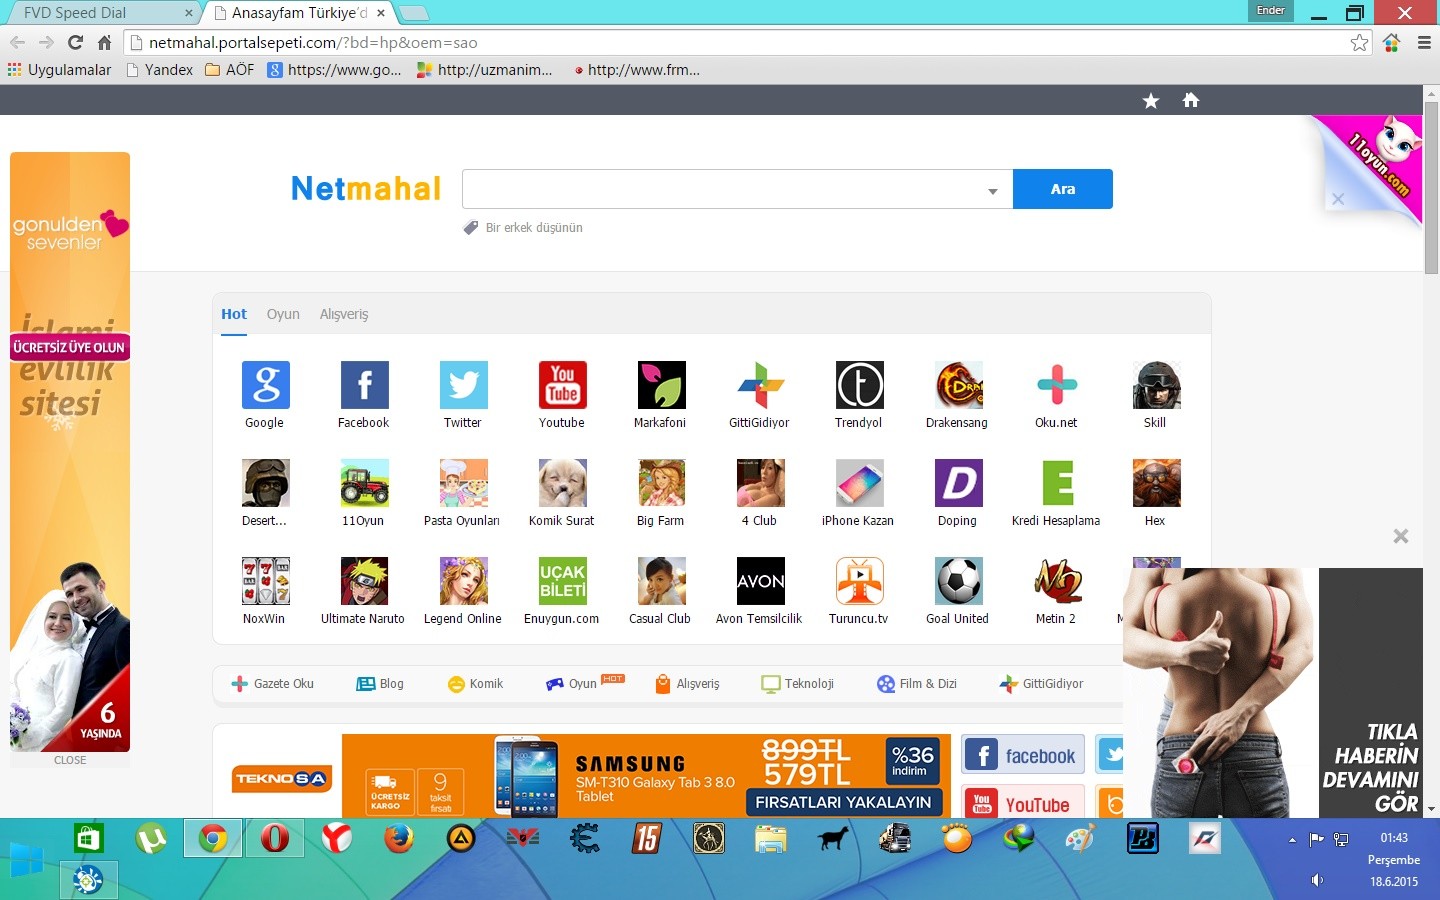Open the GittiGidiyor shortcut icon in grid
Screen dimensions: 1440x900
(x=760, y=385)
